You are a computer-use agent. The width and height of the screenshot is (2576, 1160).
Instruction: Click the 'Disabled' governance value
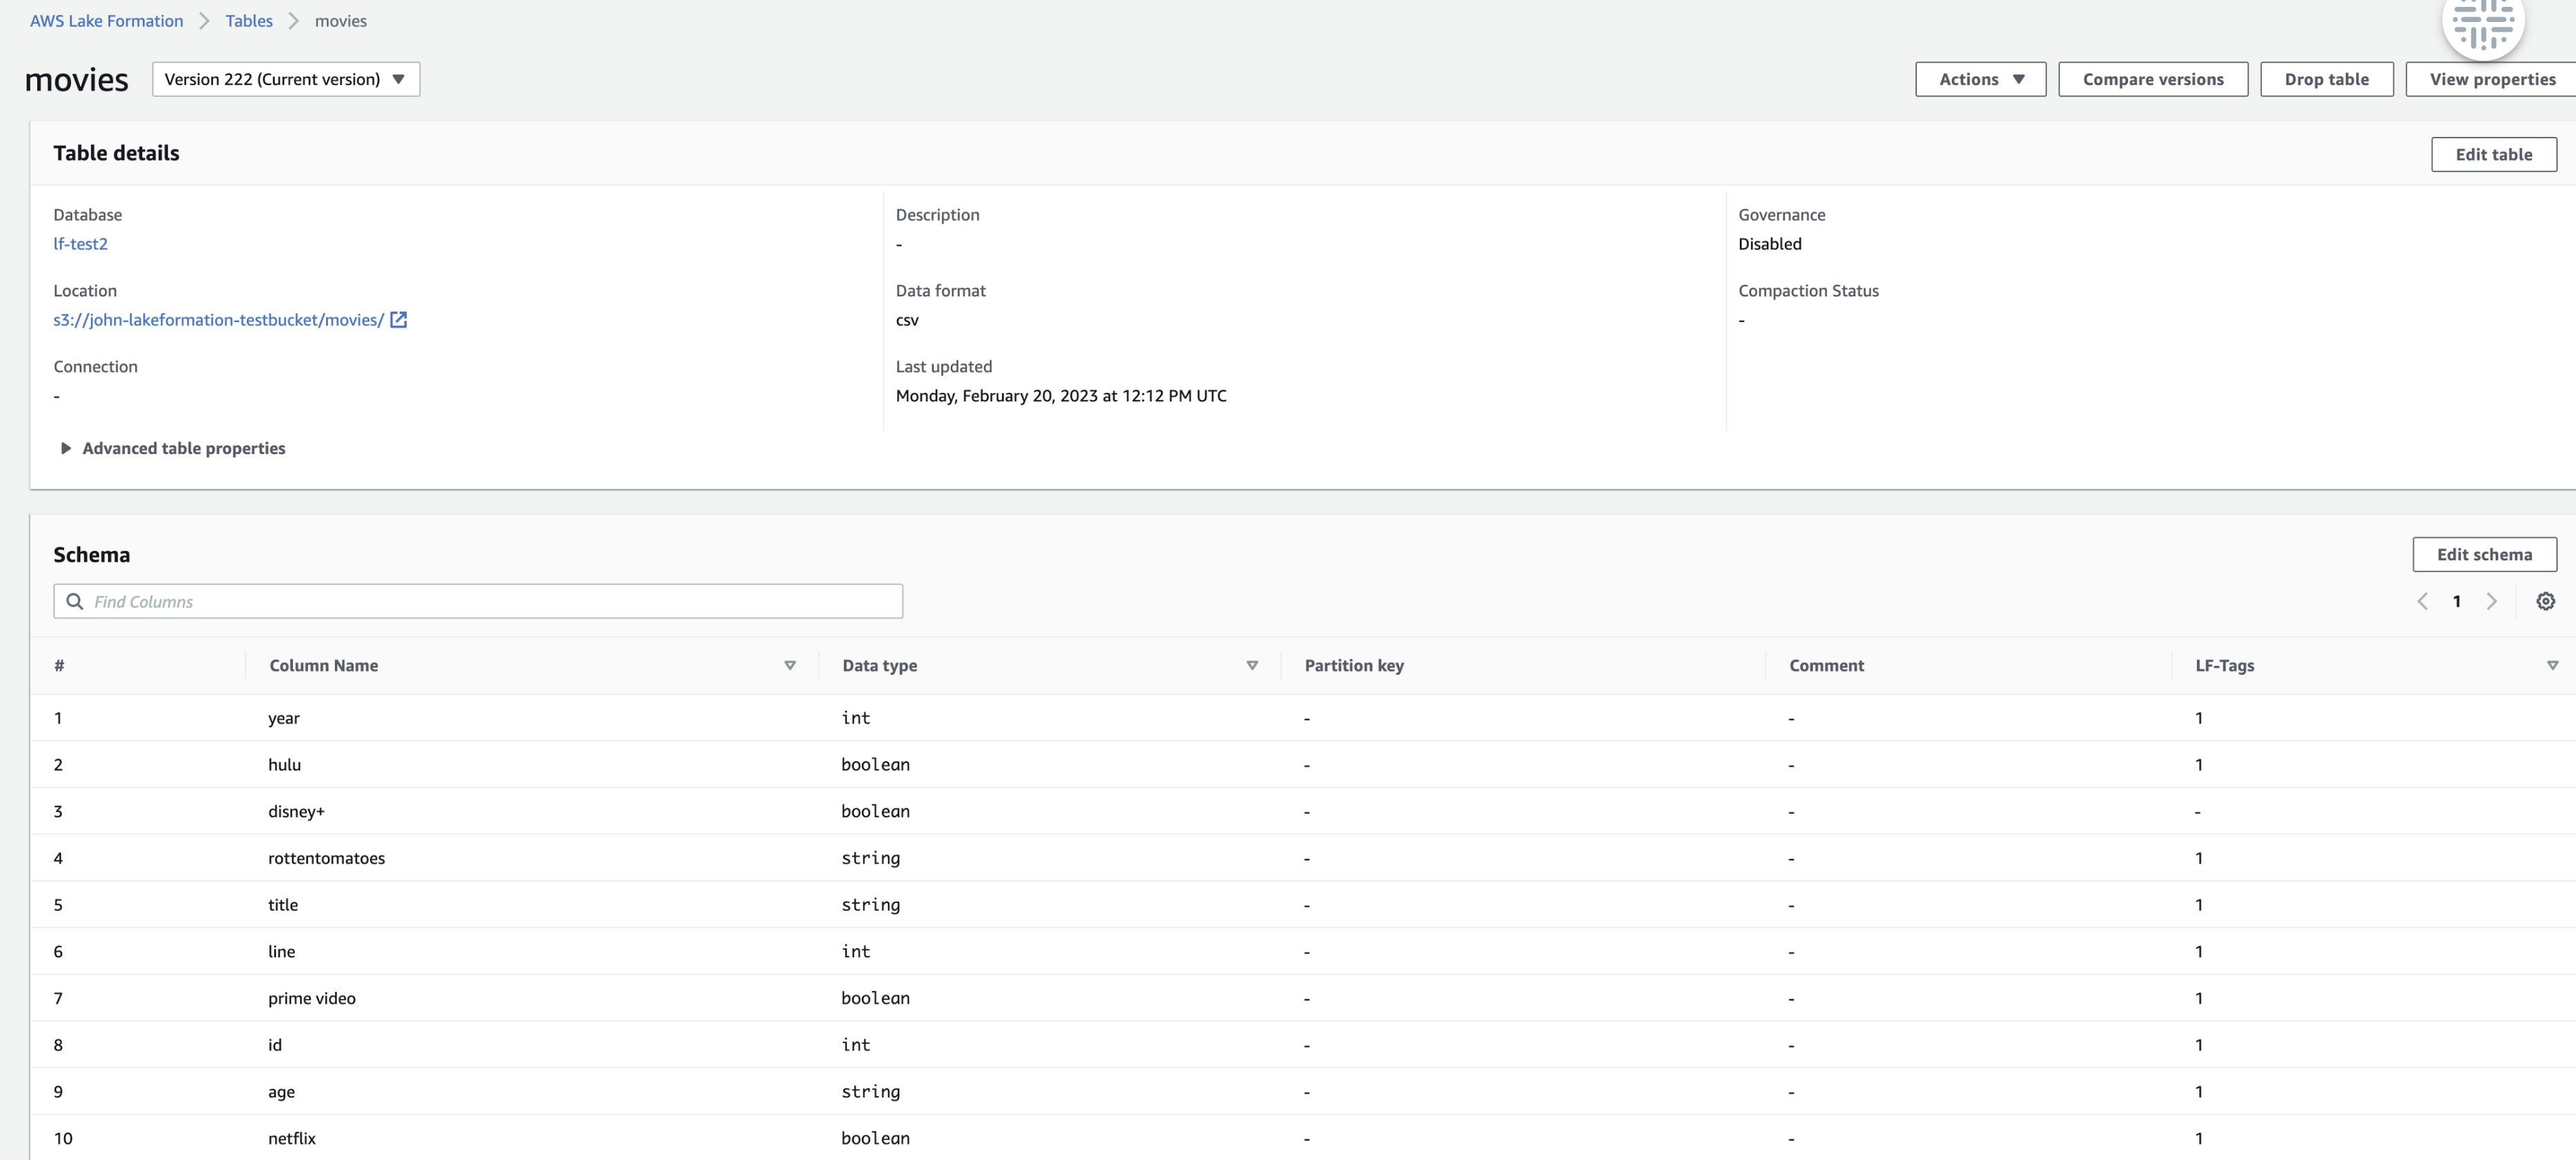pos(1769,244)
